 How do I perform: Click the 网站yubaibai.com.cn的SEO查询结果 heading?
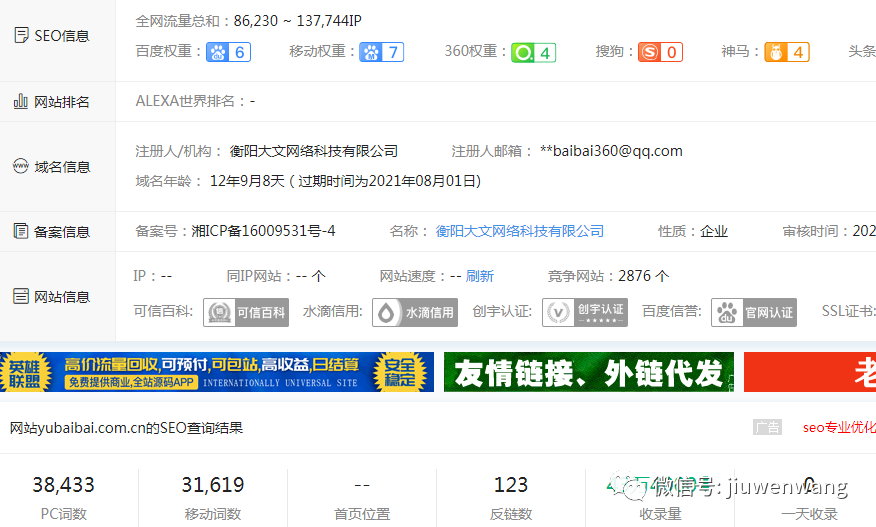pyautogui.click(x=126, y=428)
